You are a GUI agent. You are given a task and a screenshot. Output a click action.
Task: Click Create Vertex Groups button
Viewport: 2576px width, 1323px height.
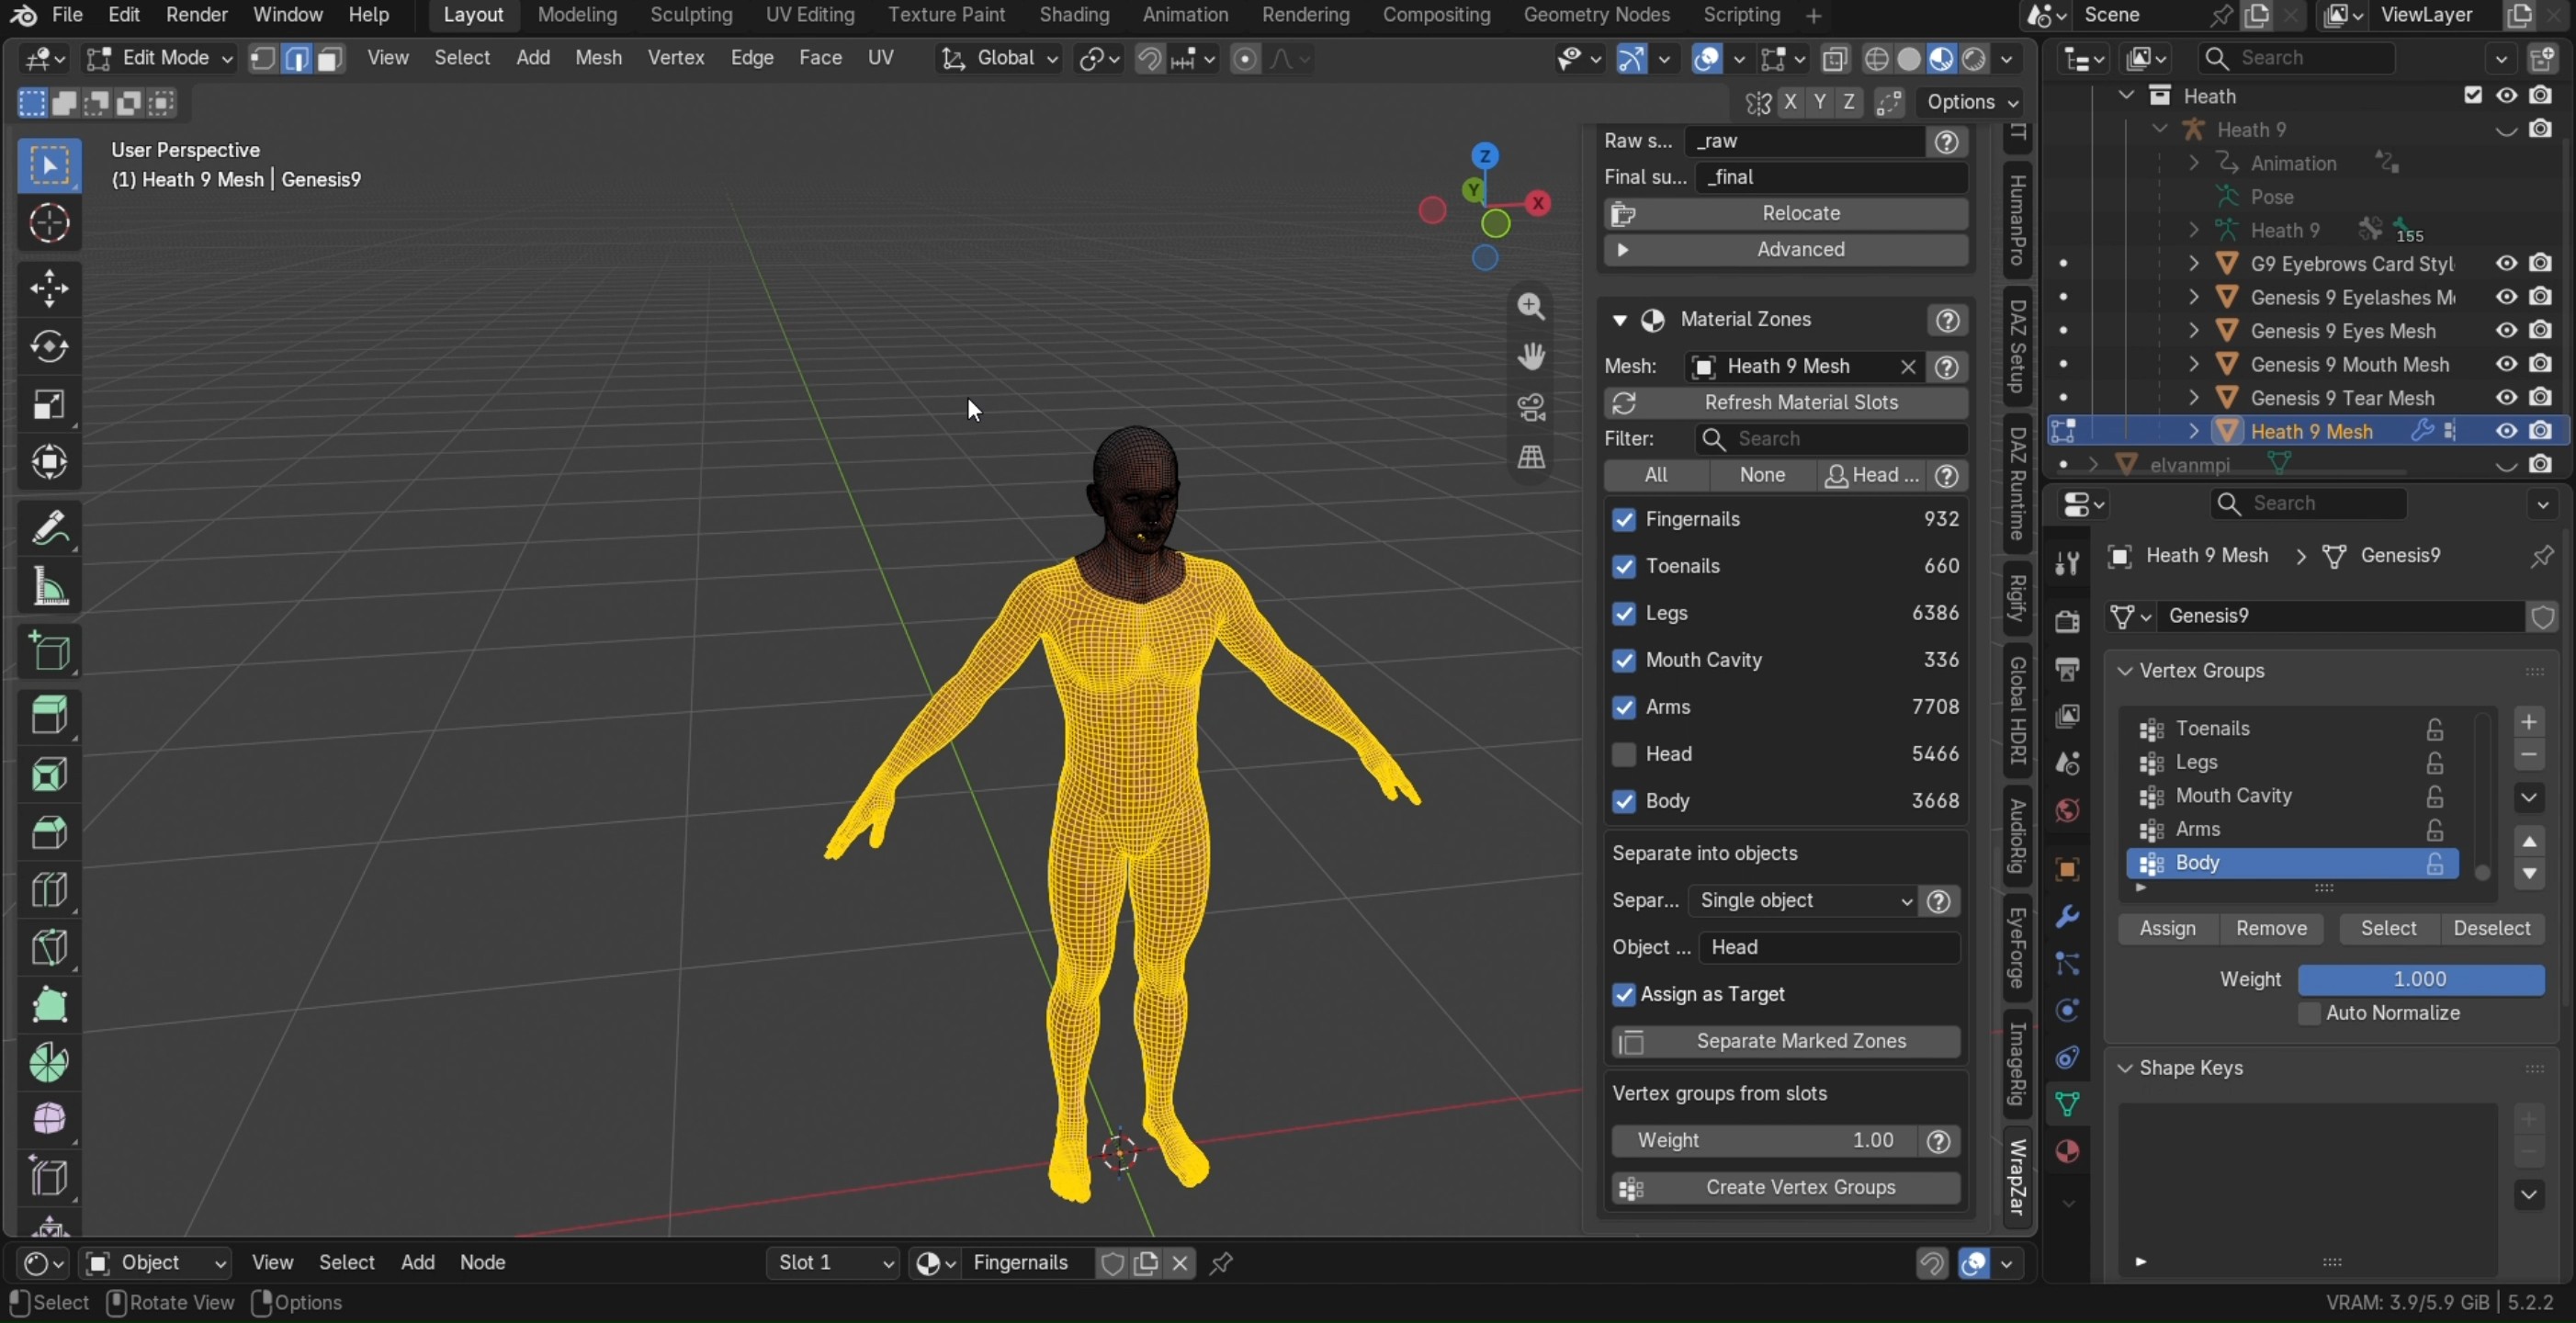pyautogui.click(x=1785, y=1188)
